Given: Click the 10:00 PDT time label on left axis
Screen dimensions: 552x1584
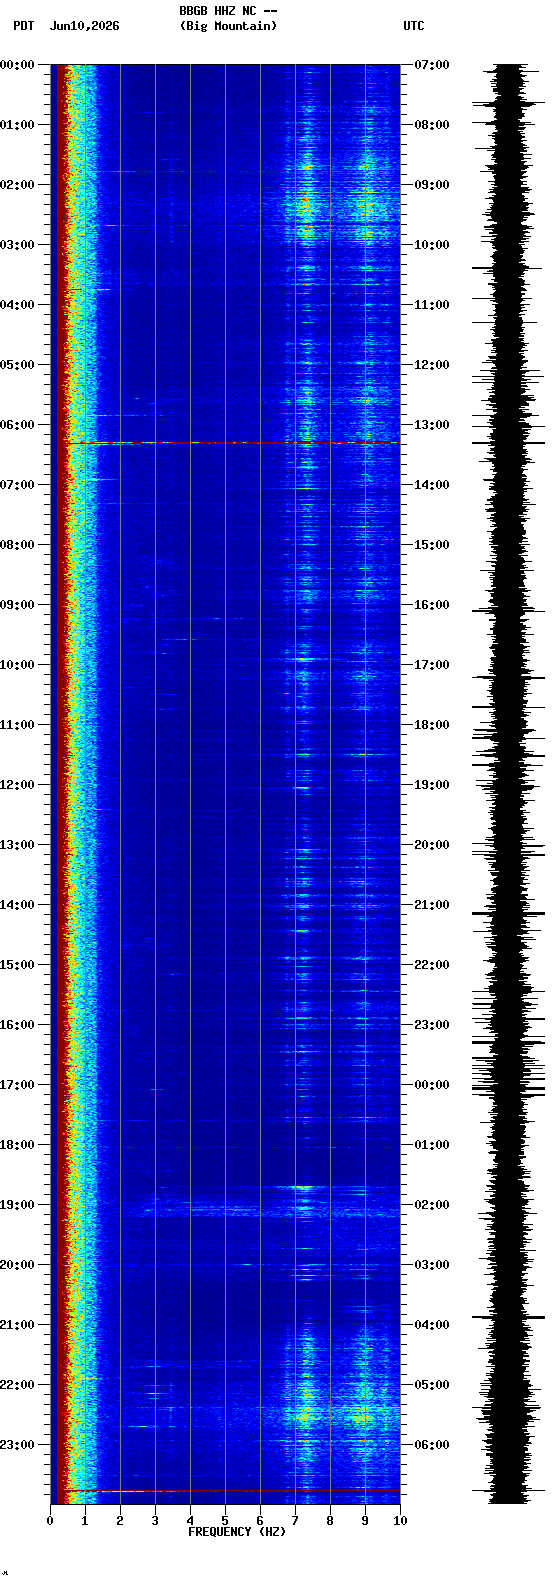Looking at the screenshot, I should (17, 665).
